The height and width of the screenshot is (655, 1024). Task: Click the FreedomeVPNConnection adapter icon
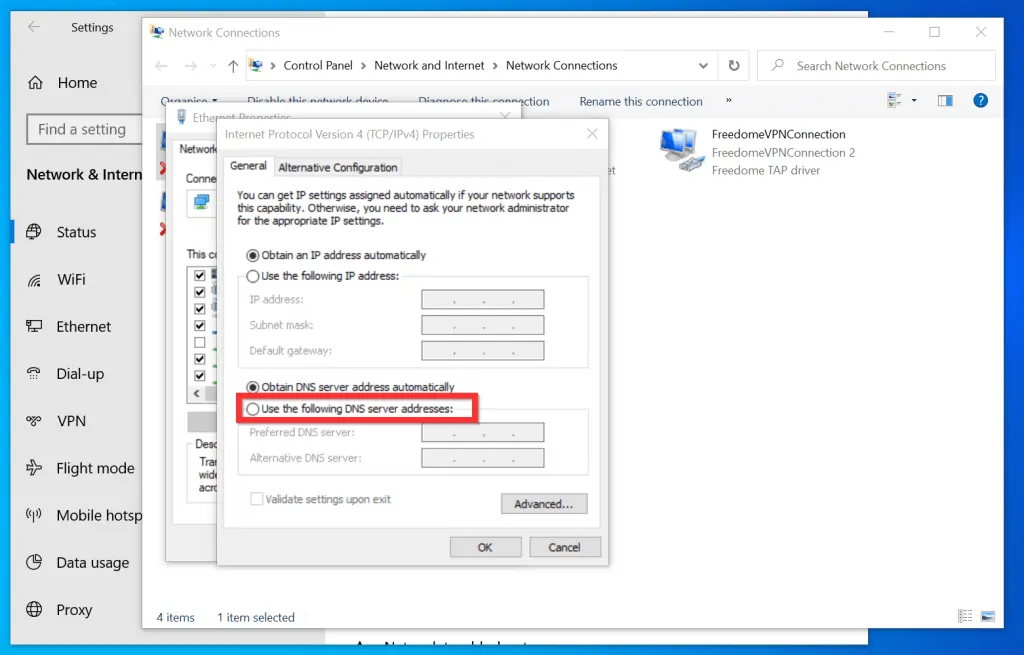coord(682,150)
